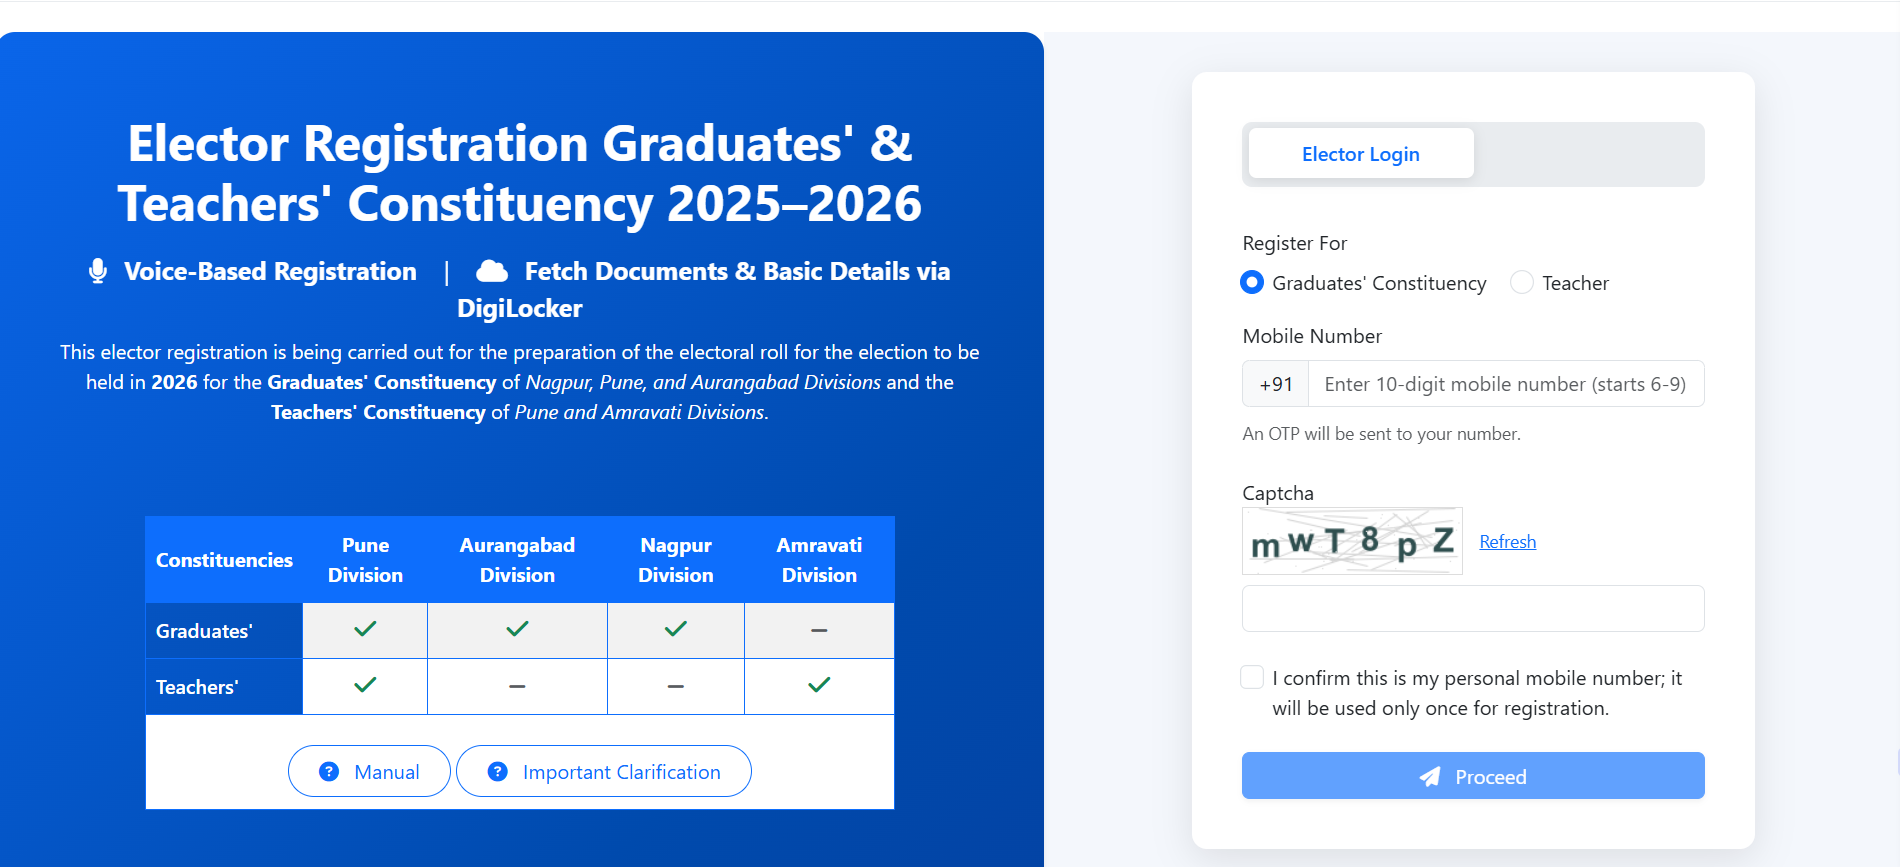Click the microphone Voice-Based Registration icon
This screenshot has width=1900, height=867.
pyautogui.click(x=98, y=271)
